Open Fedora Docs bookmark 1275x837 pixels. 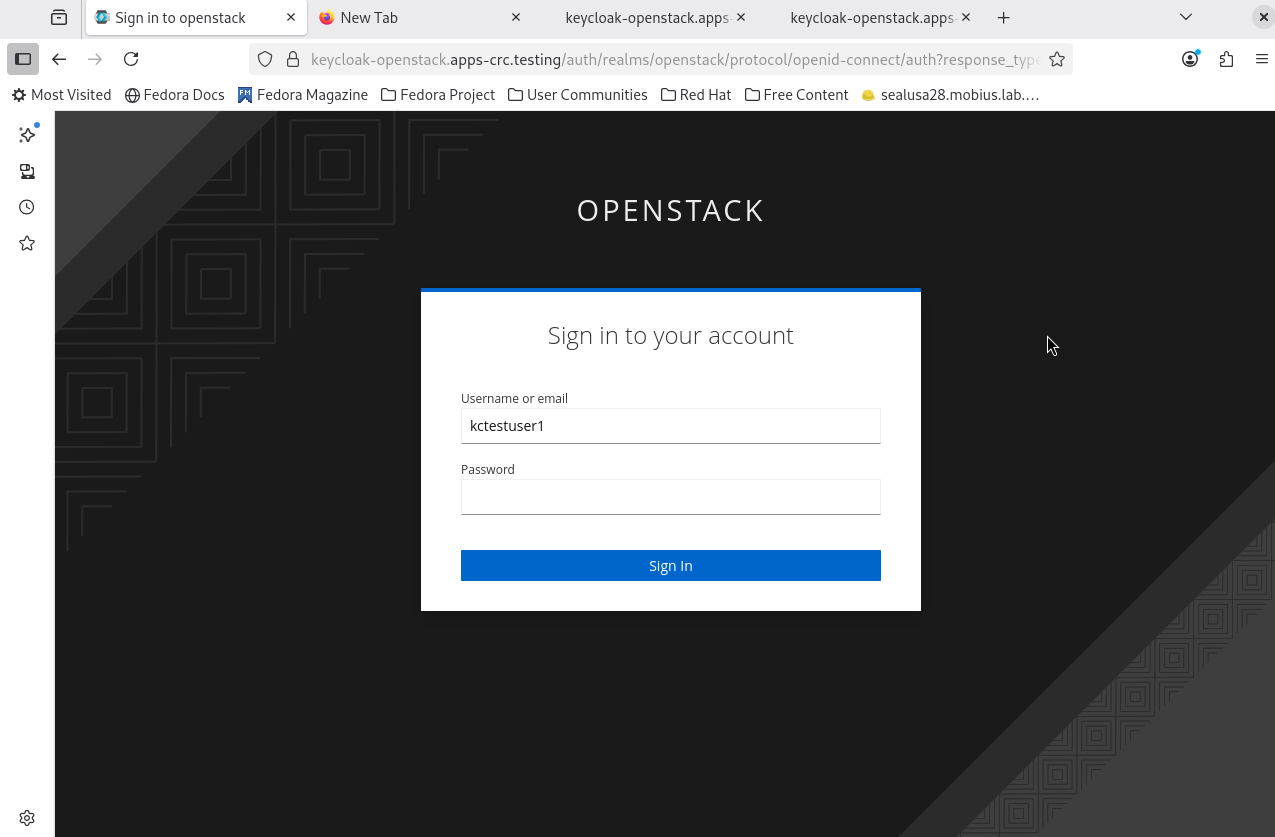coord(174,95)
